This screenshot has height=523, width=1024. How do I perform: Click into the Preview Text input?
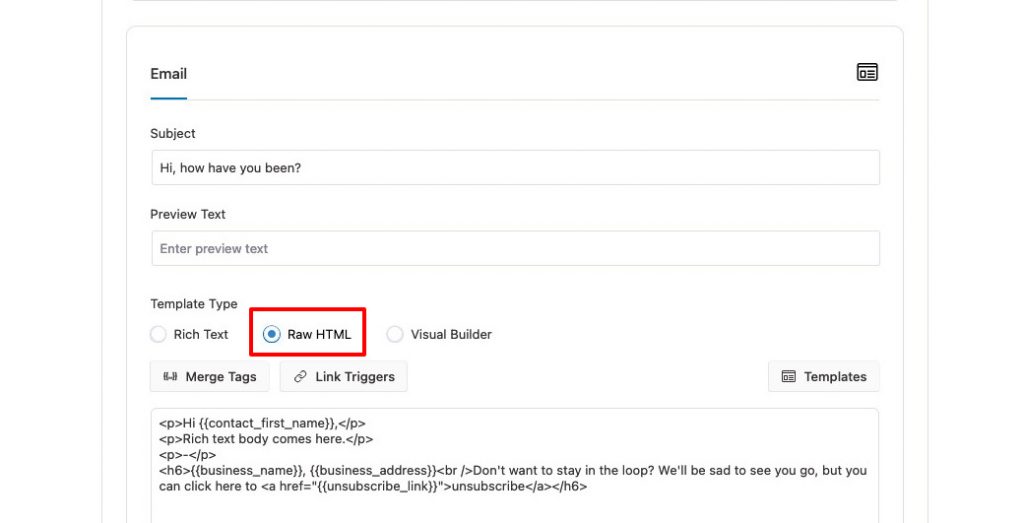point(515,248)
